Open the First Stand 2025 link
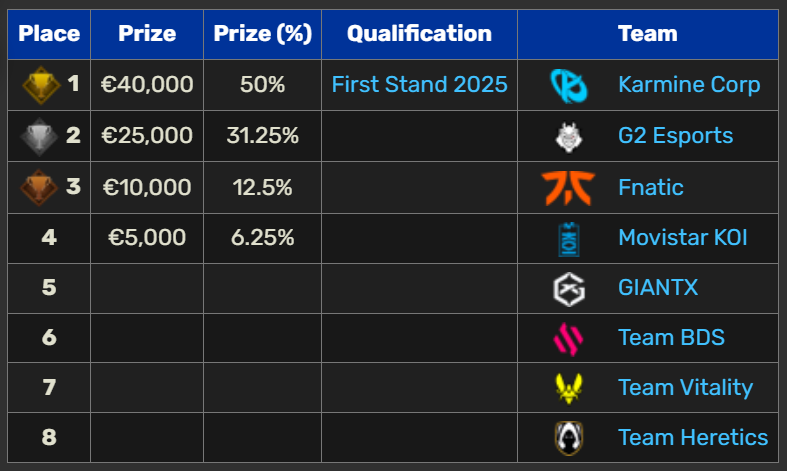 pyautogui.click(x=420, y=84)
